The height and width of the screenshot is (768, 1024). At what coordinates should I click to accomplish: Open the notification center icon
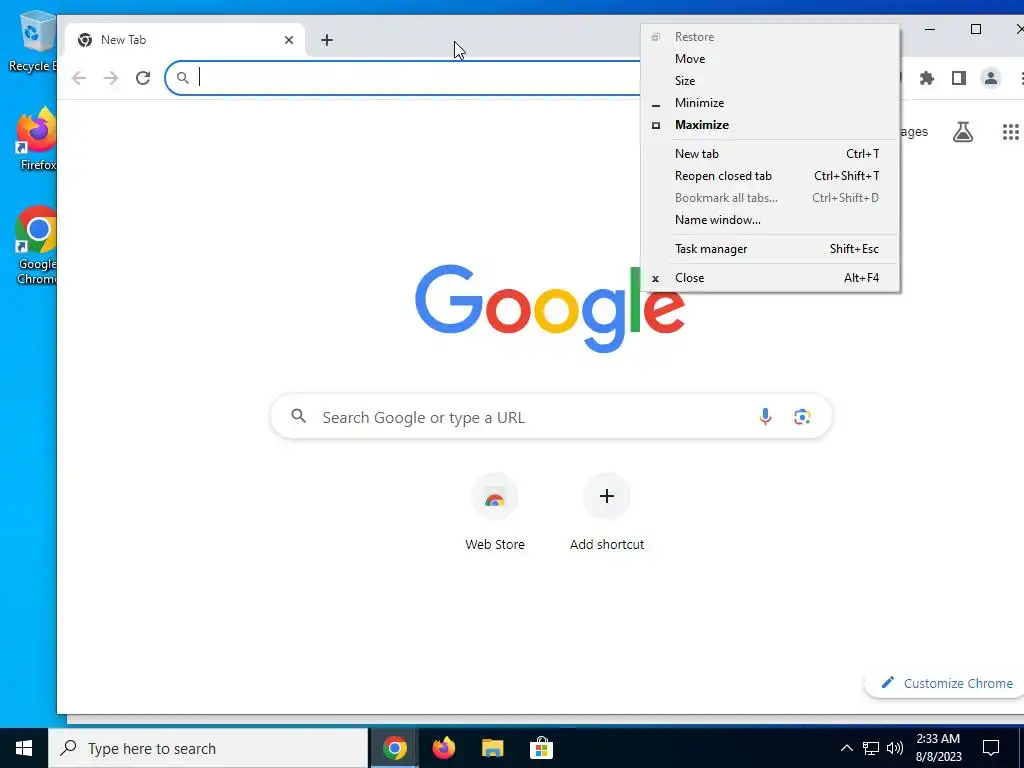991,748
